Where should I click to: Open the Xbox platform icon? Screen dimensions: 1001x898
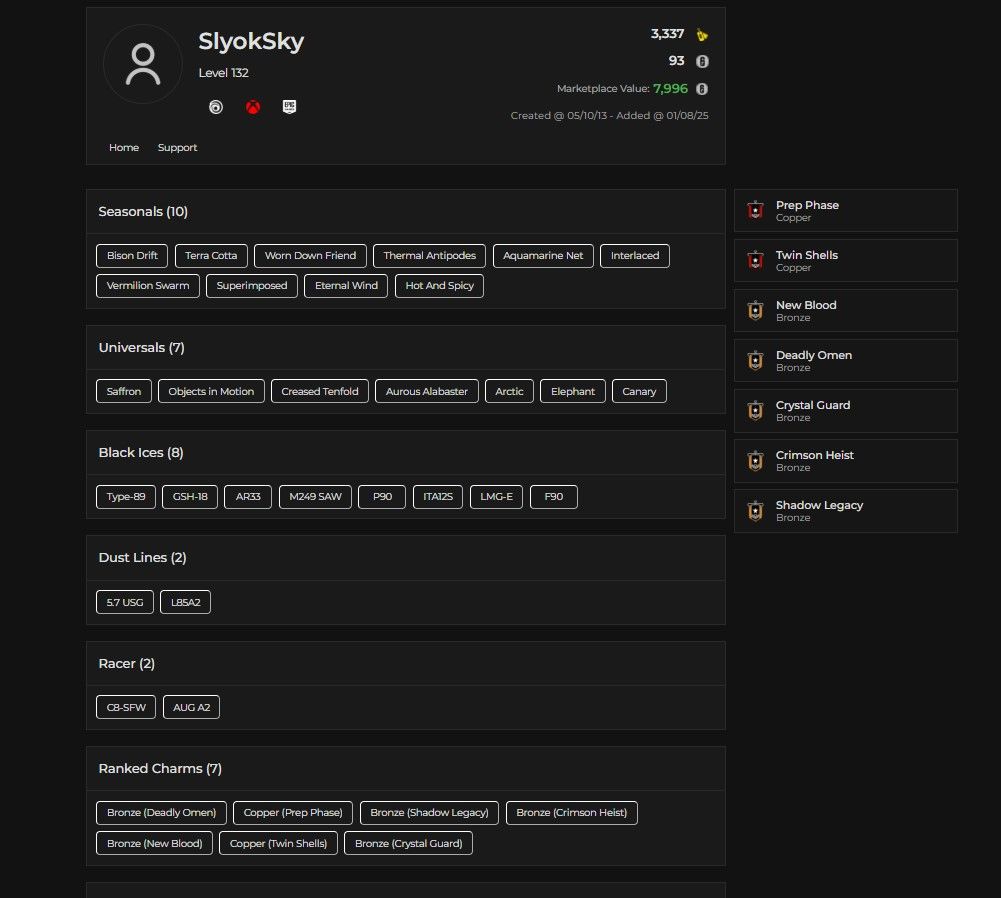pyautogui.click(x=253, y=107)
